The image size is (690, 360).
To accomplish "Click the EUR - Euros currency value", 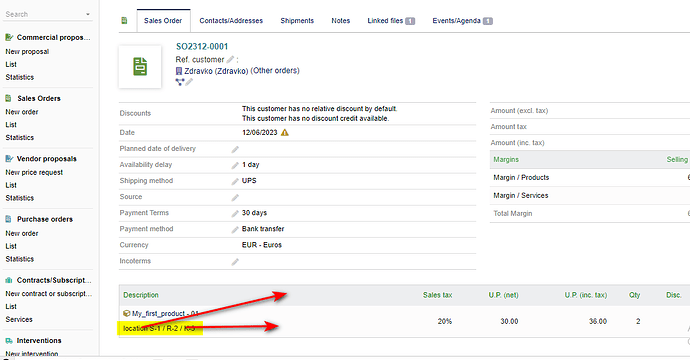I will (262, 245).
